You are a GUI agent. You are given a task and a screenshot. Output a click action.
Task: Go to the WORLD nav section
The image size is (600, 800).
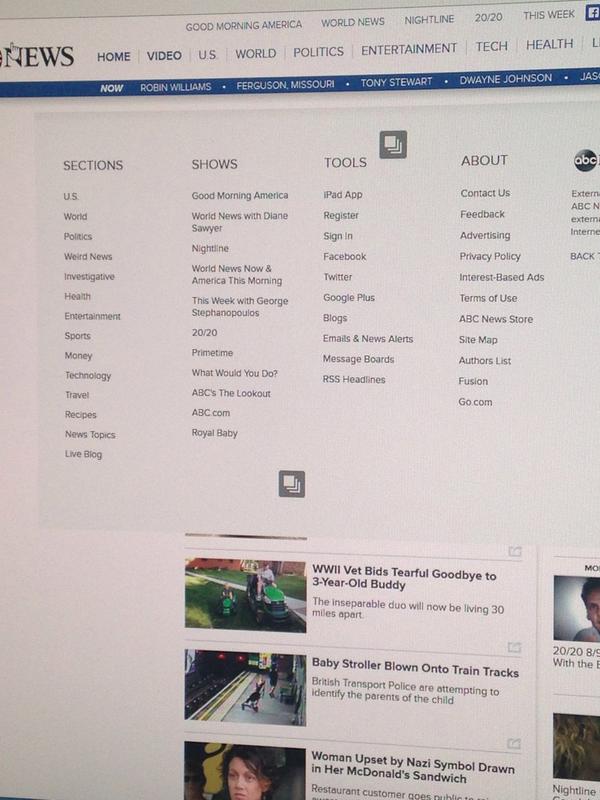pyautogui.click(x=256, y=53)
